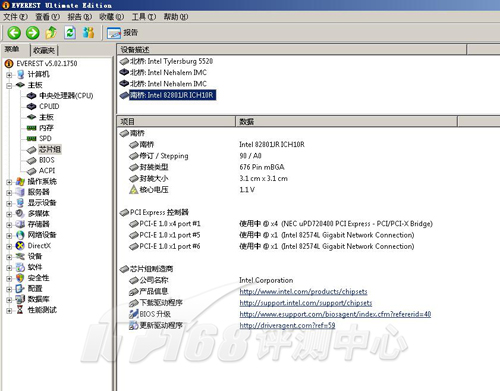Click the Refresh toolbar icon
500x391 pixels.
[x=70, y=33]
